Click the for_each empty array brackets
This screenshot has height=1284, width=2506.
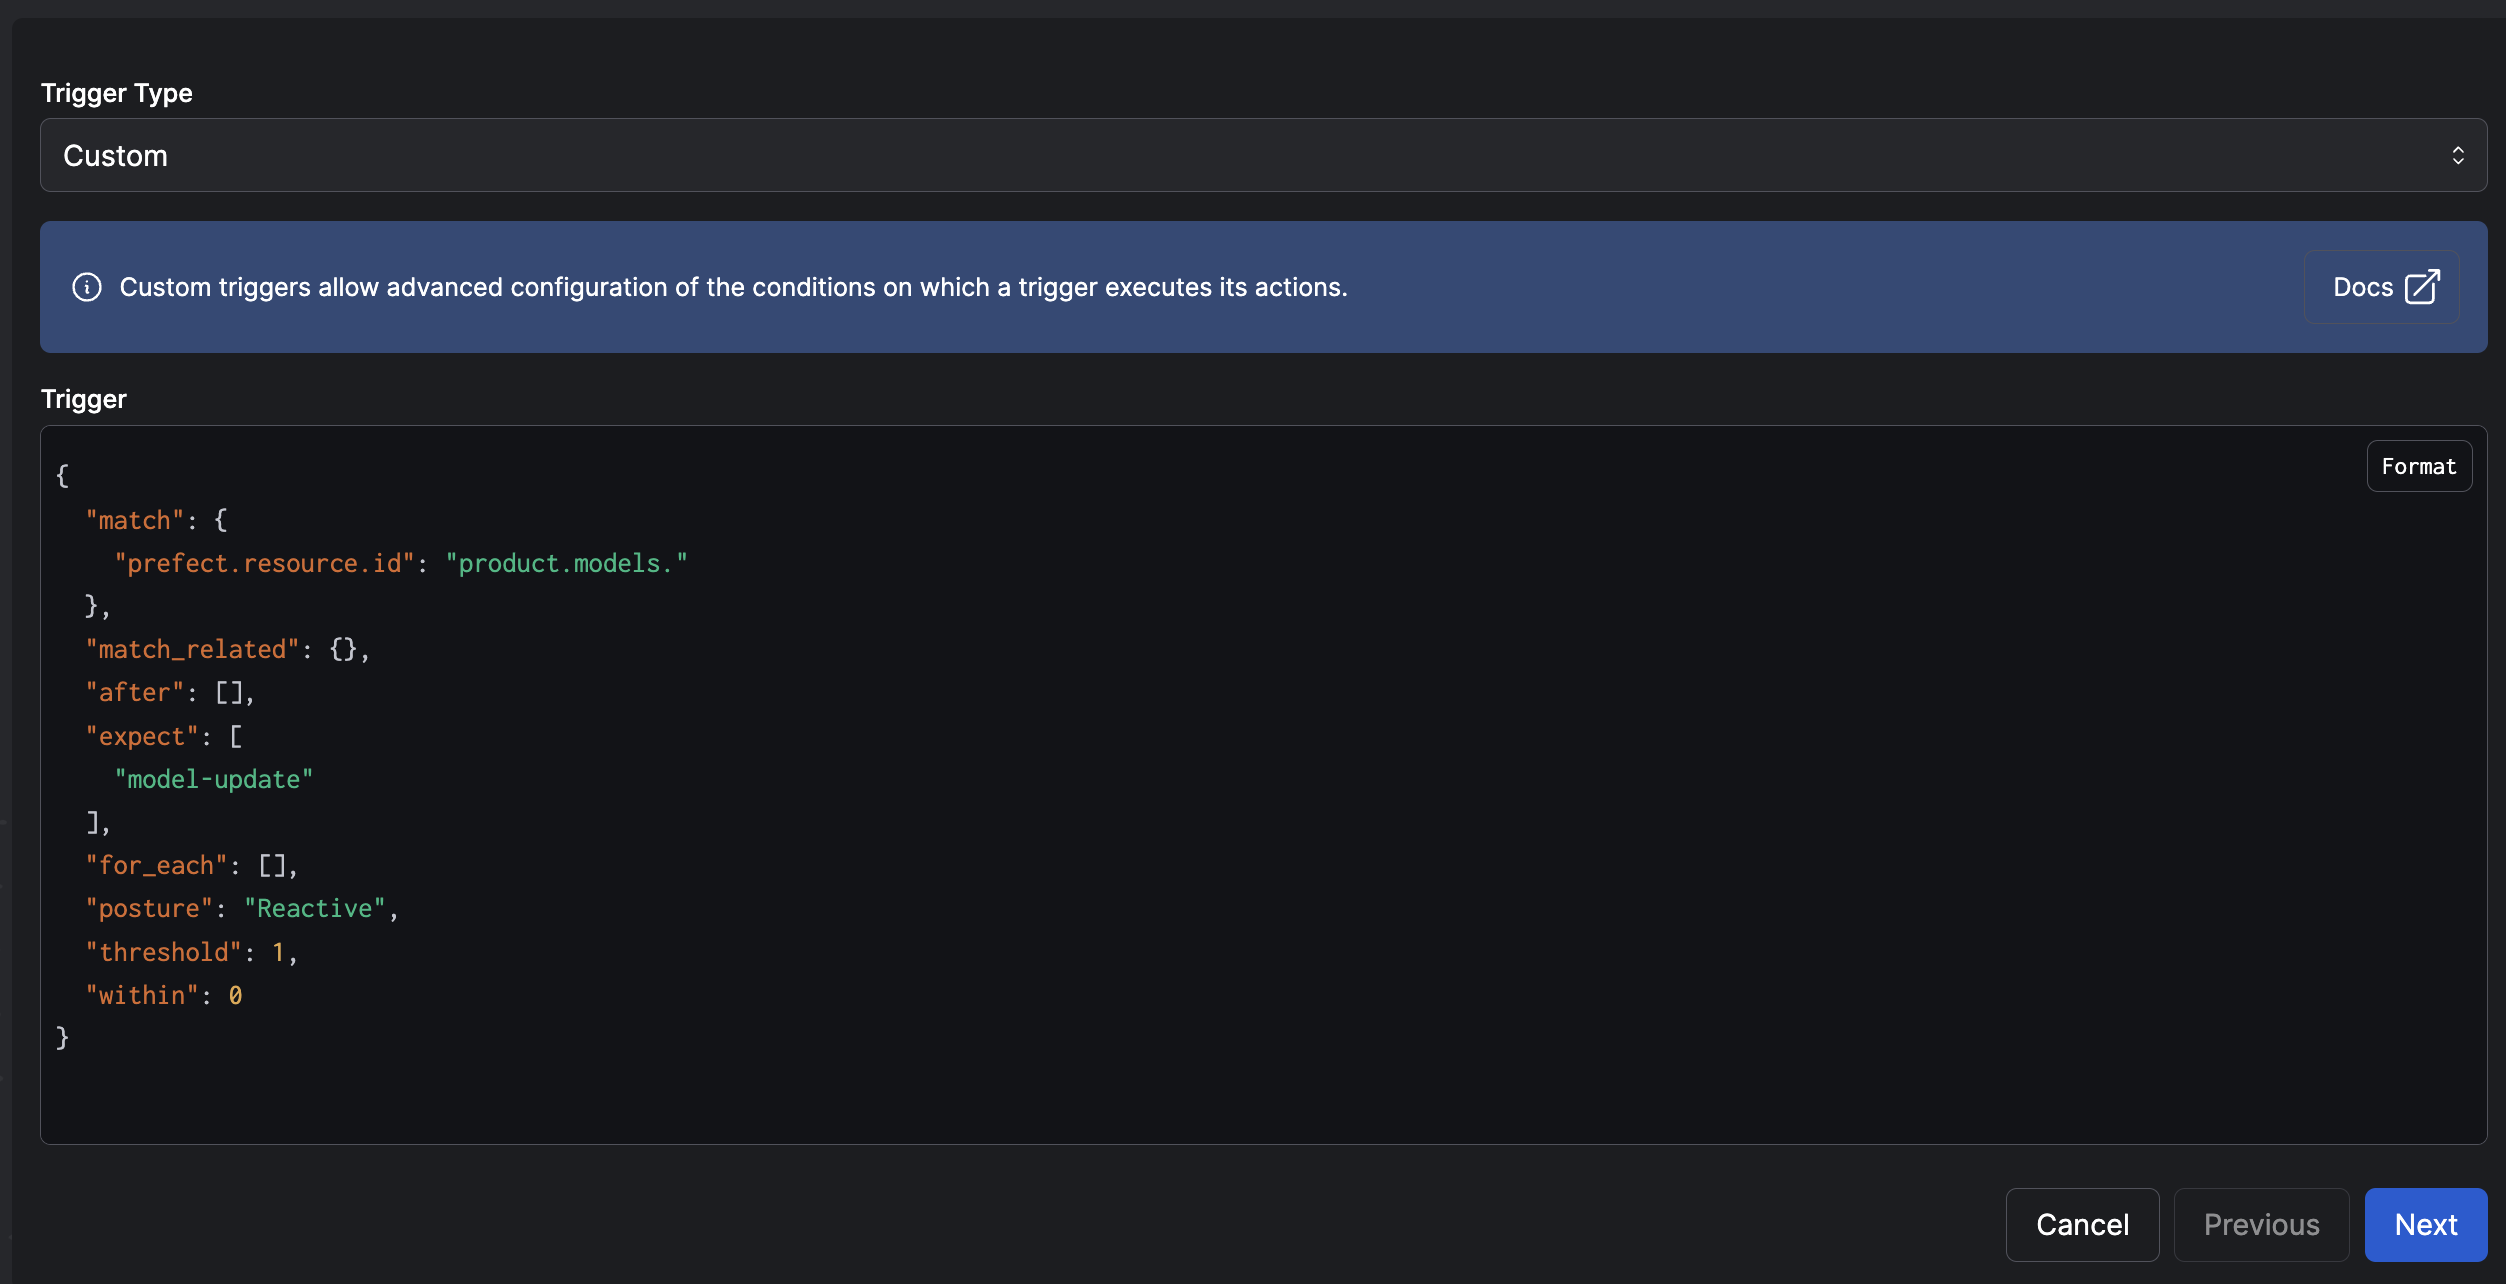273,864
